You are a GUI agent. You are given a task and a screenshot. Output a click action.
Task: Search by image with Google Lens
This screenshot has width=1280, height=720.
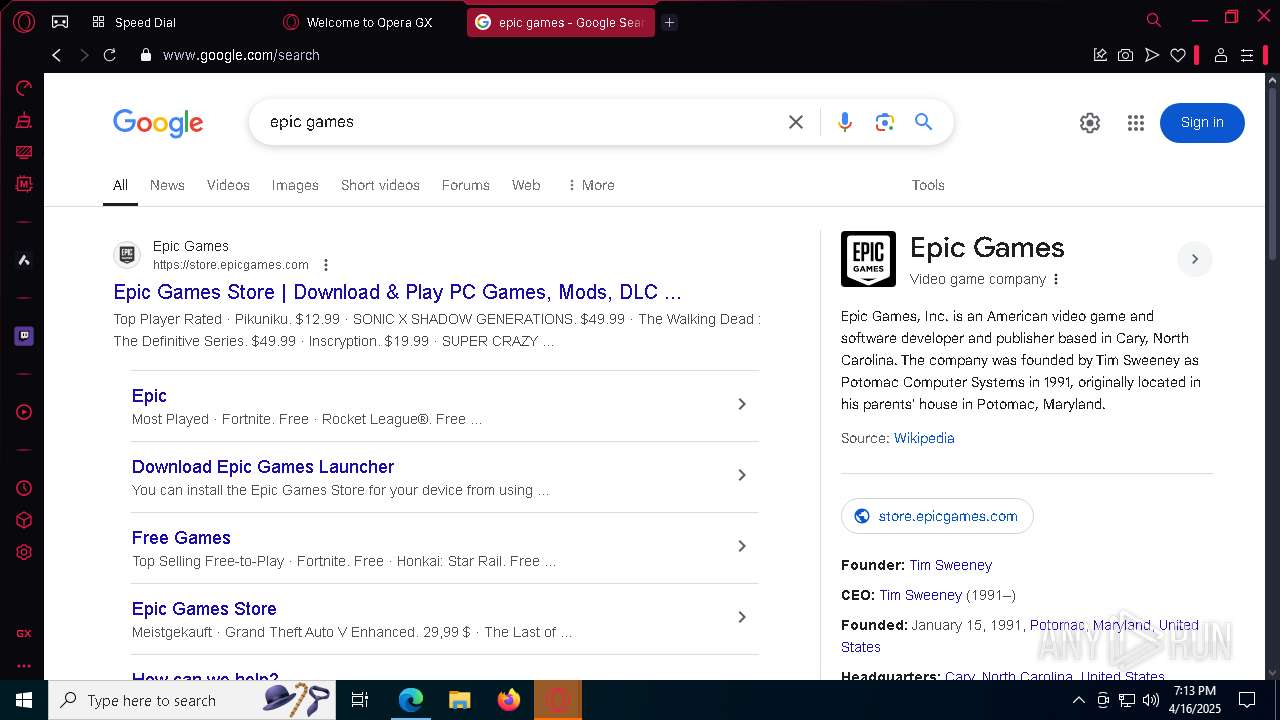(x=884, y=122)
